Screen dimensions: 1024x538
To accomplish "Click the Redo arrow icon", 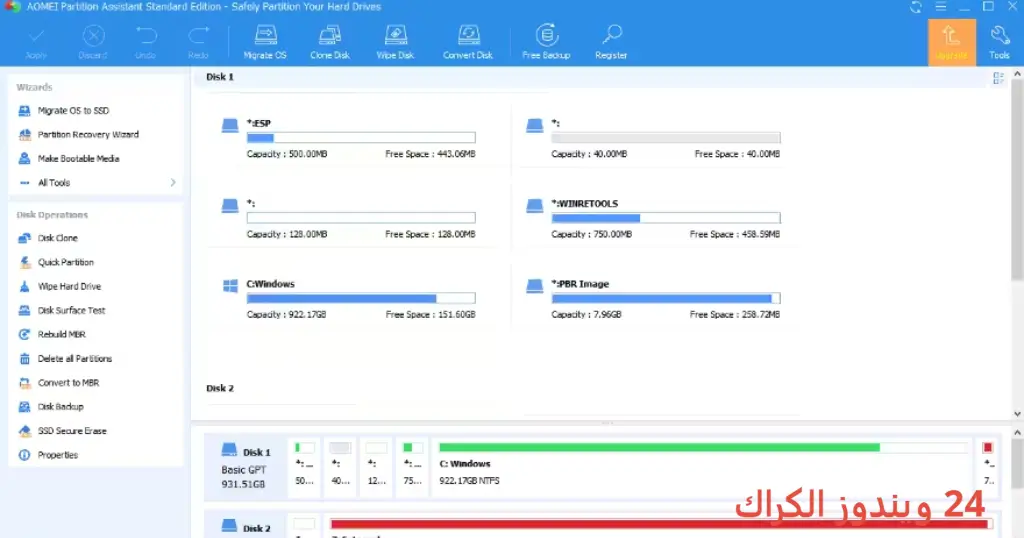I will pyautogui.click(x=199, y=42).
